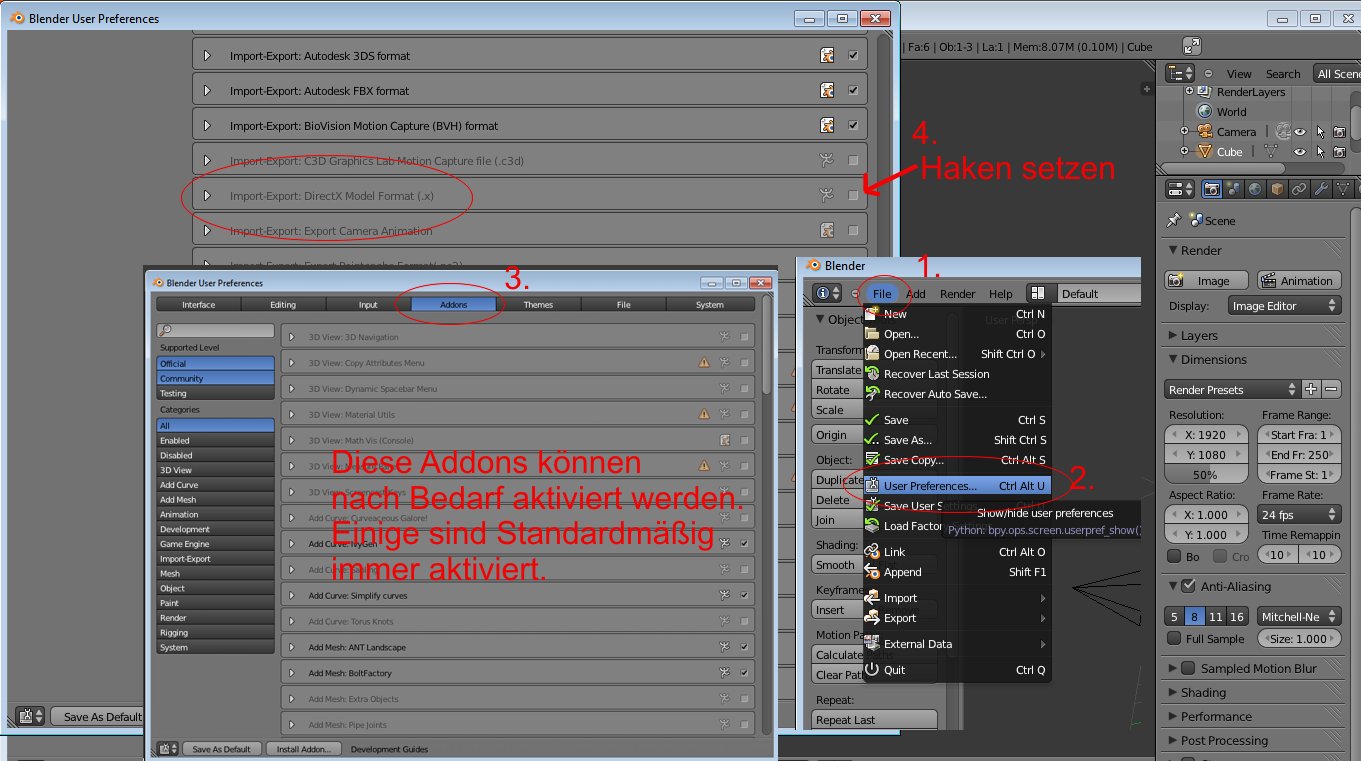Adjust the resolution 50% slider
The image size is (1361, 761).
pyautogui.click(x=1207, y=475)
